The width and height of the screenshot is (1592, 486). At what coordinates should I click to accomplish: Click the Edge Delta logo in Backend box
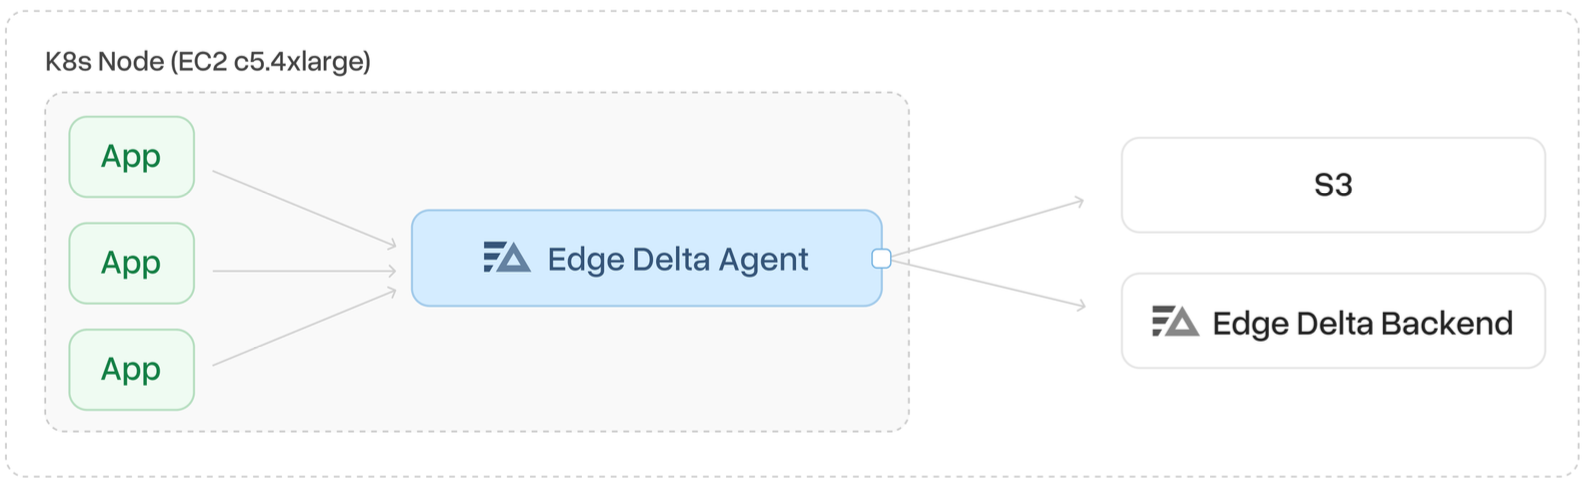1175,322
